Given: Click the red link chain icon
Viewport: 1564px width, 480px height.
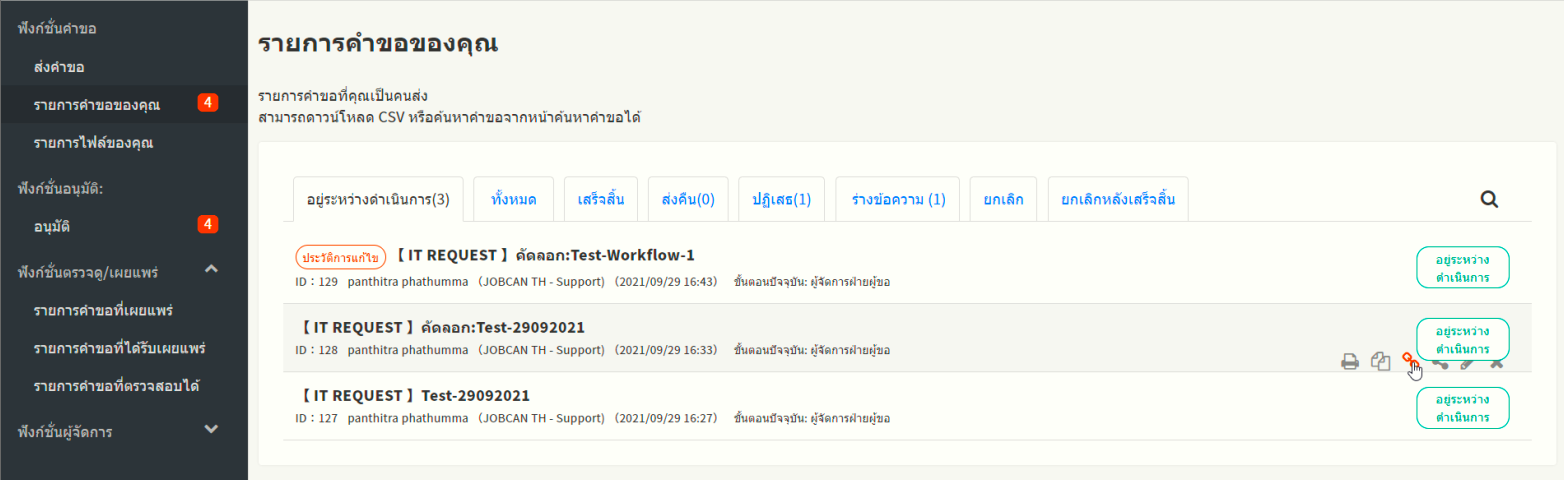Looking at the screenshot, I should point(1409,360).
